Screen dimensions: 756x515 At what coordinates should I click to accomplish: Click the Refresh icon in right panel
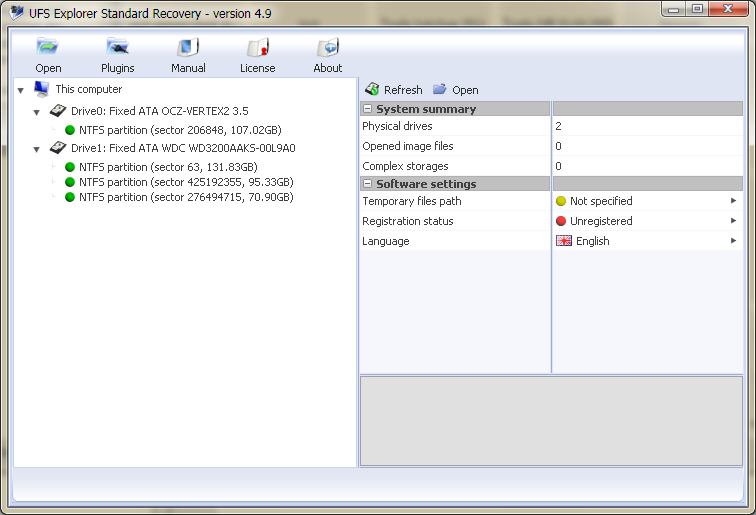[x=372, y=89]
